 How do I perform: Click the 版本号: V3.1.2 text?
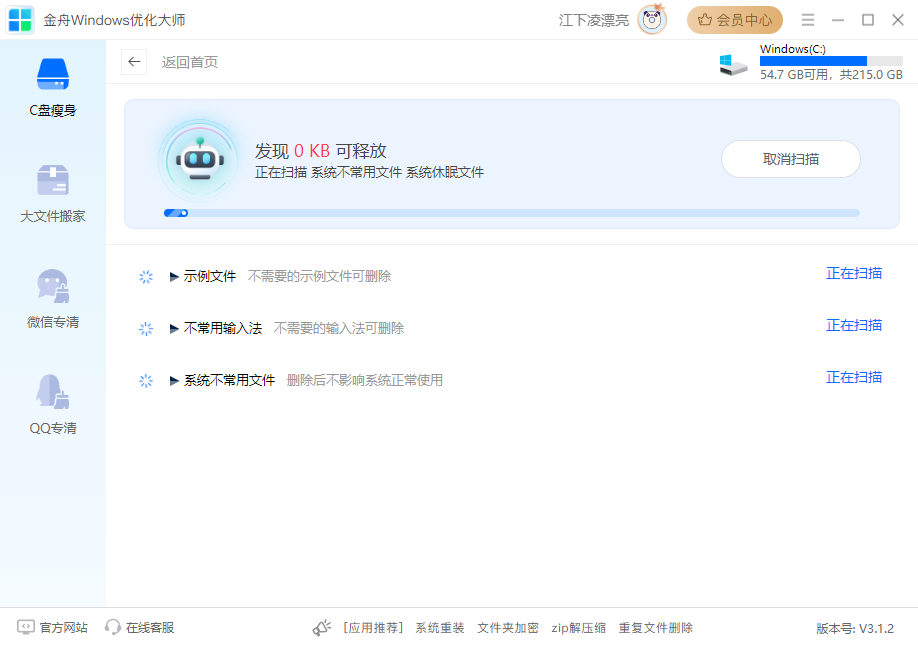[x=855, y=629]
